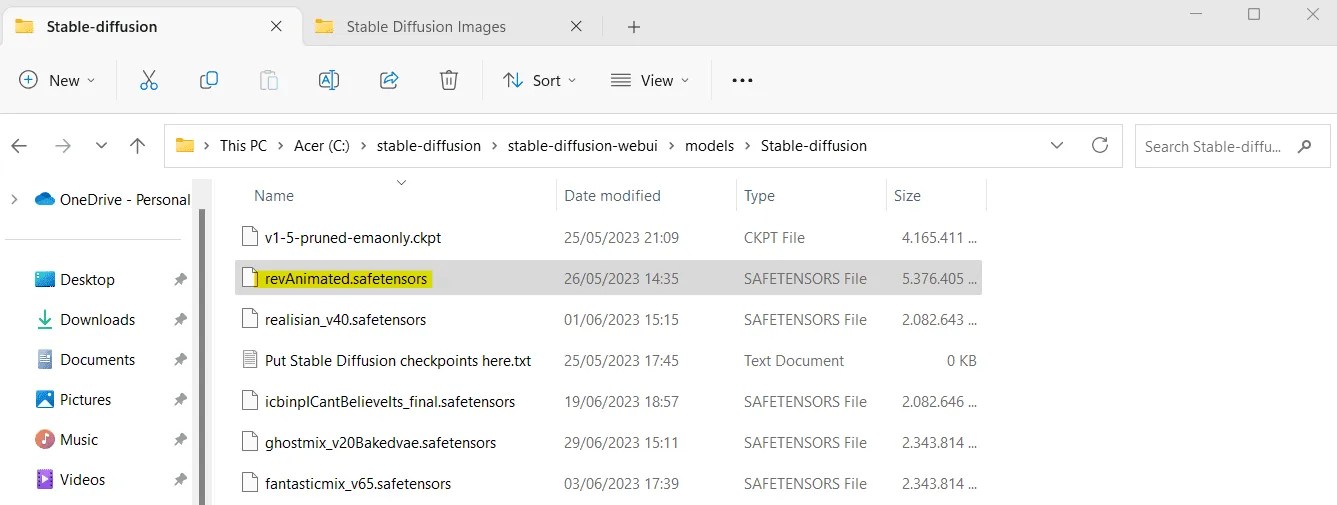Go back with the left arrow
This screenshot has width=1337, height=505.
pos(19,146)
